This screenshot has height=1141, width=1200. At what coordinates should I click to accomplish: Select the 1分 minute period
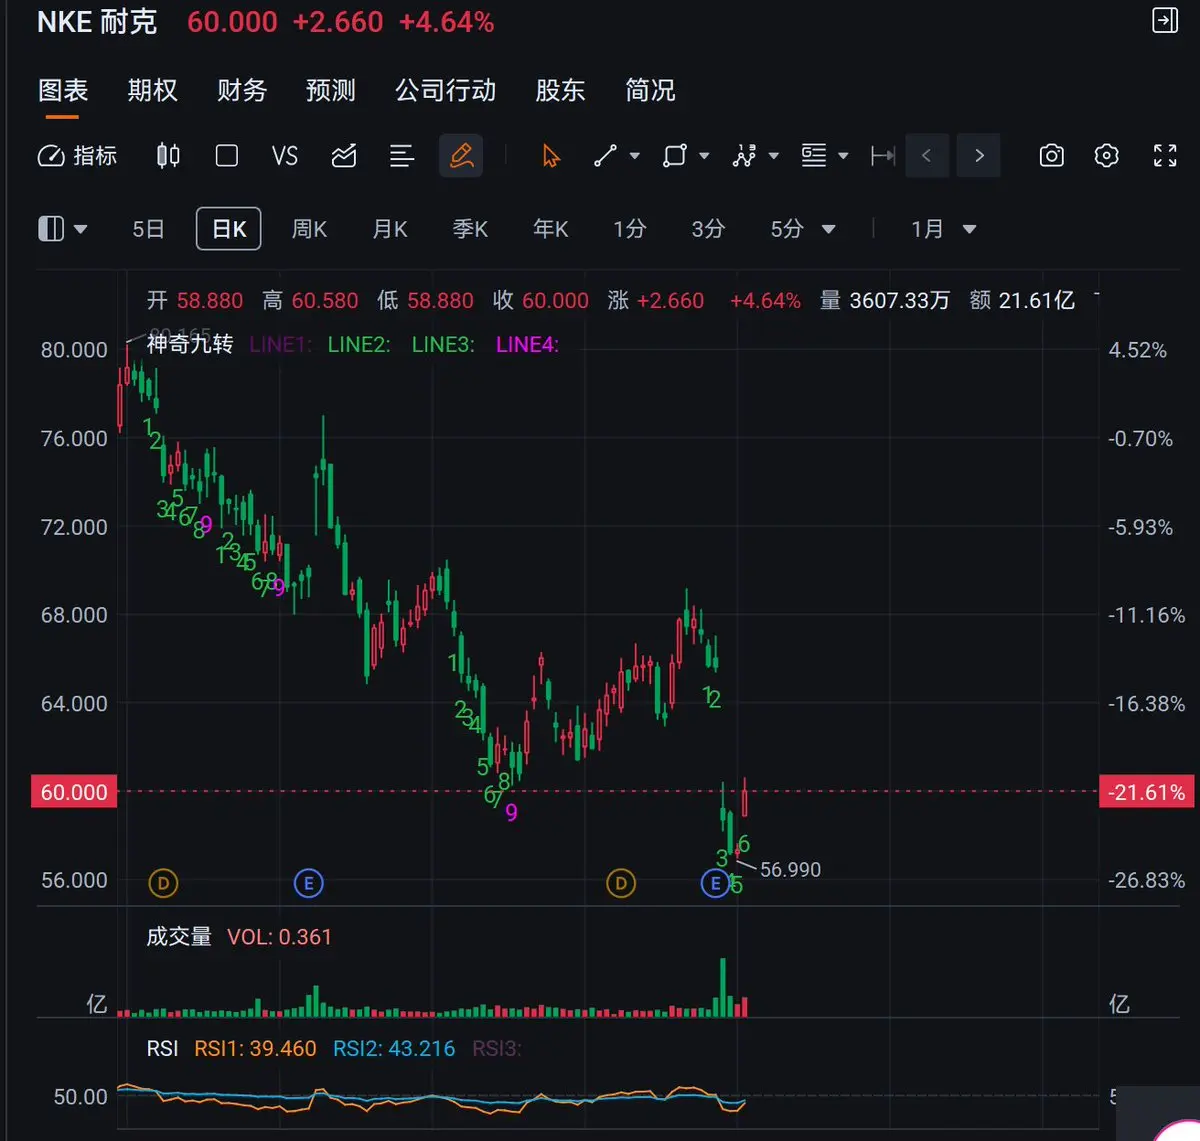pyautogui.click(x=630, y=229)
